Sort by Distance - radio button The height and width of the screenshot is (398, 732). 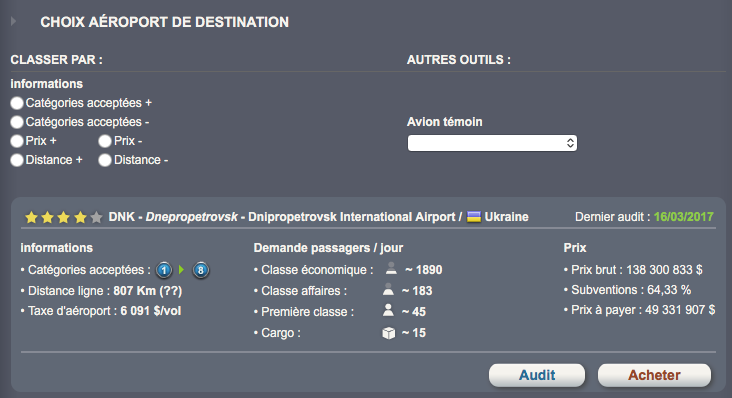pos(105,160)
